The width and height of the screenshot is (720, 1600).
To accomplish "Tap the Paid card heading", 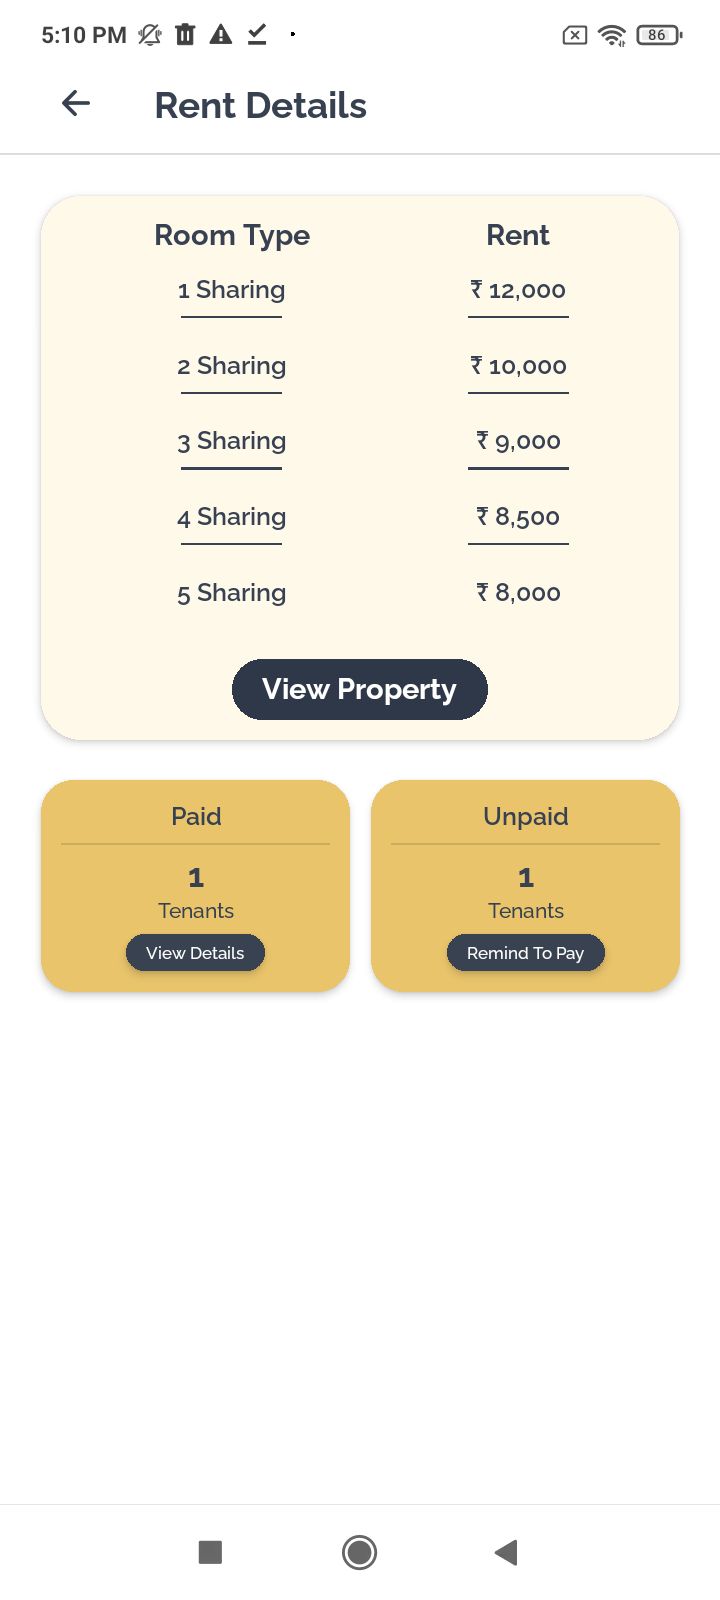I will pyautogui.click(x=196, y=816).
